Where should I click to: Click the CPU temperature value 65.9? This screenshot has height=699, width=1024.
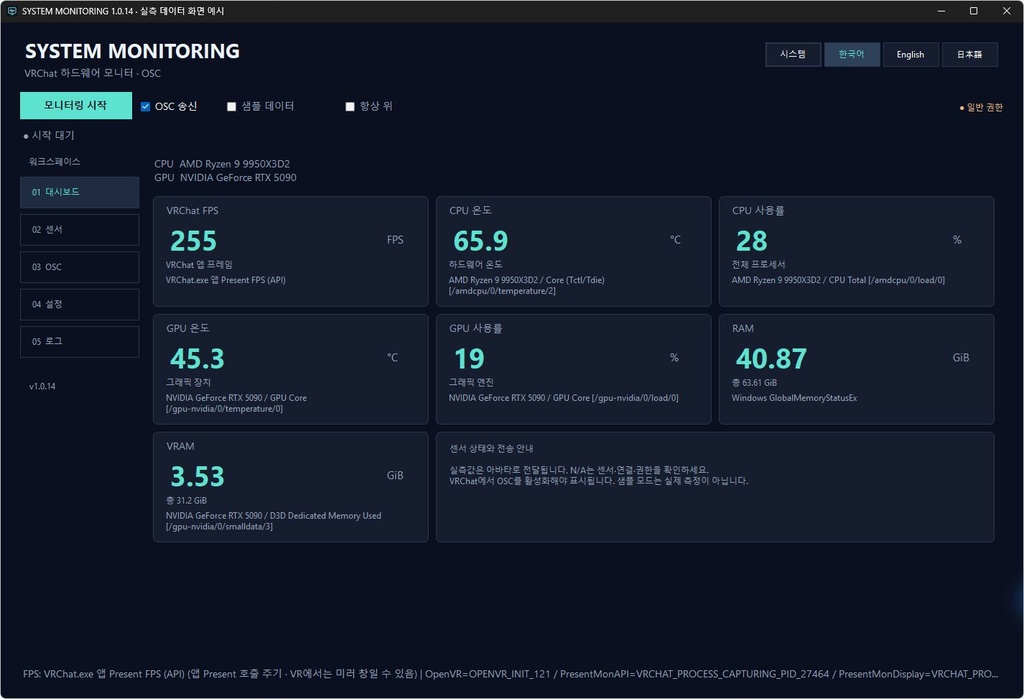click(481, 241)
